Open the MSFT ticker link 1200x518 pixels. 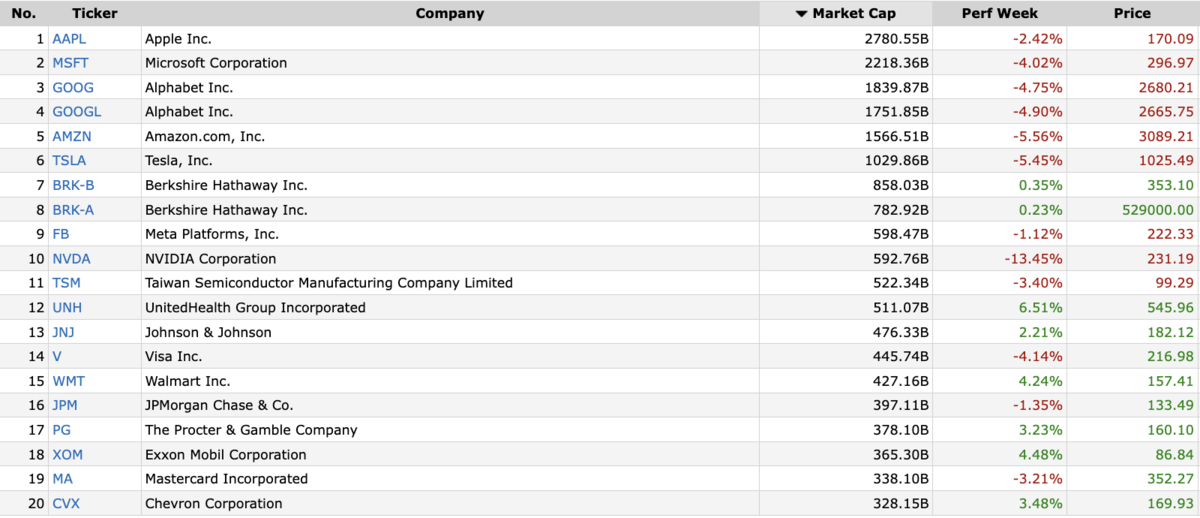[x=71, y=63]
